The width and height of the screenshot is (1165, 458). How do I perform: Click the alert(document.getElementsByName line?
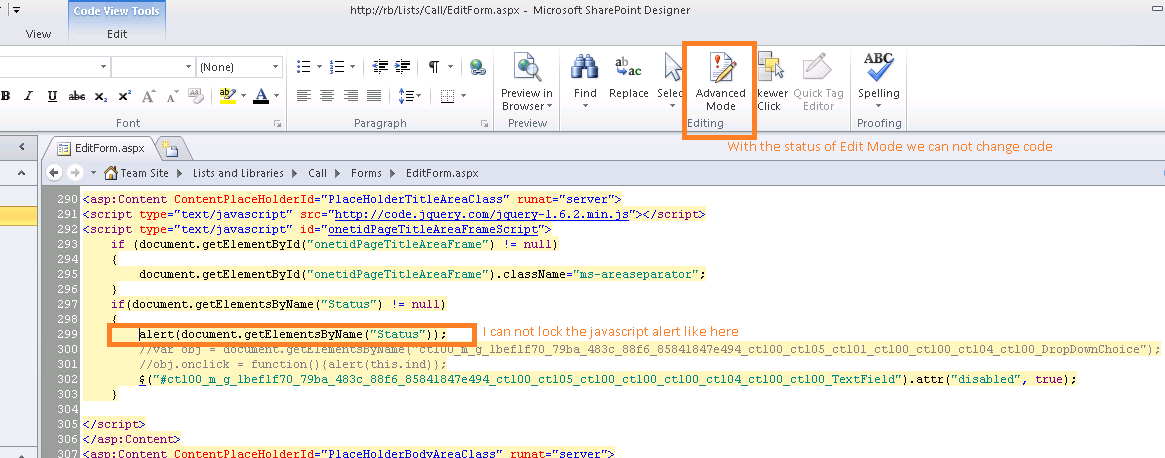tap(293, 335)
